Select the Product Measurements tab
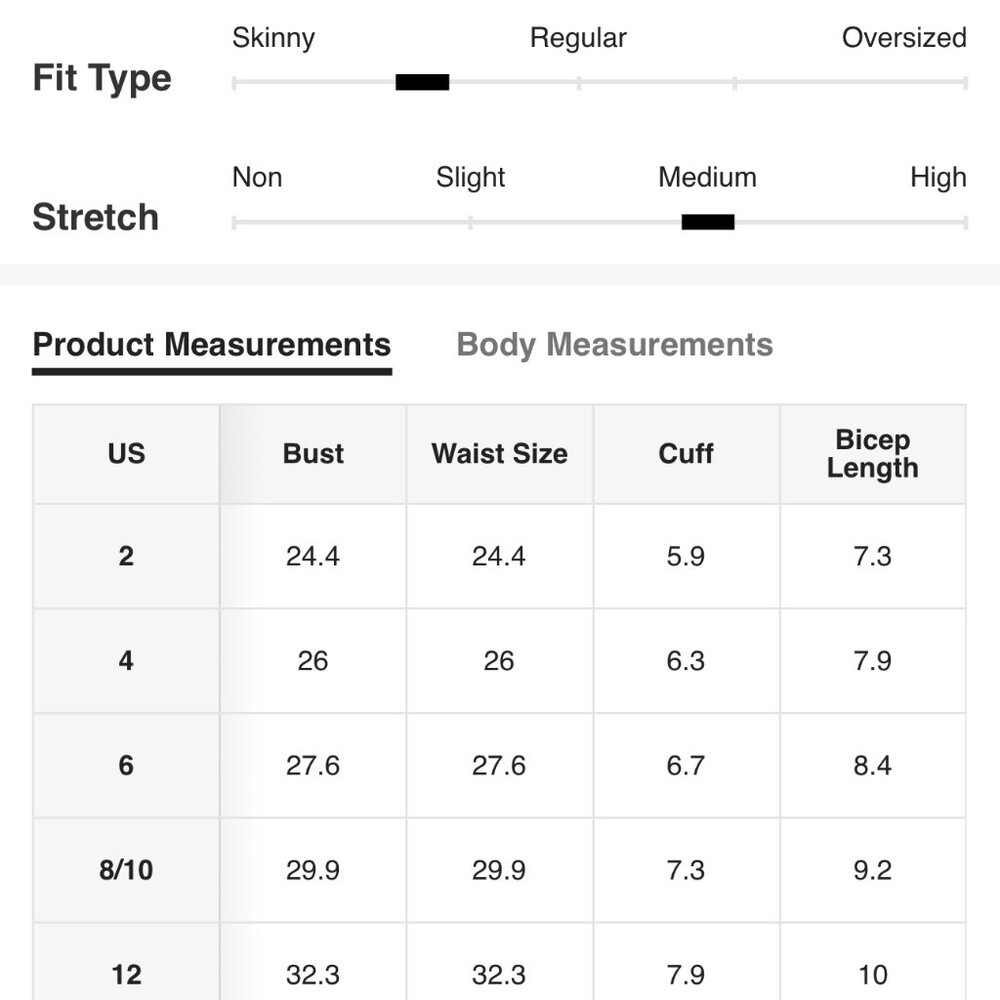 212,345
